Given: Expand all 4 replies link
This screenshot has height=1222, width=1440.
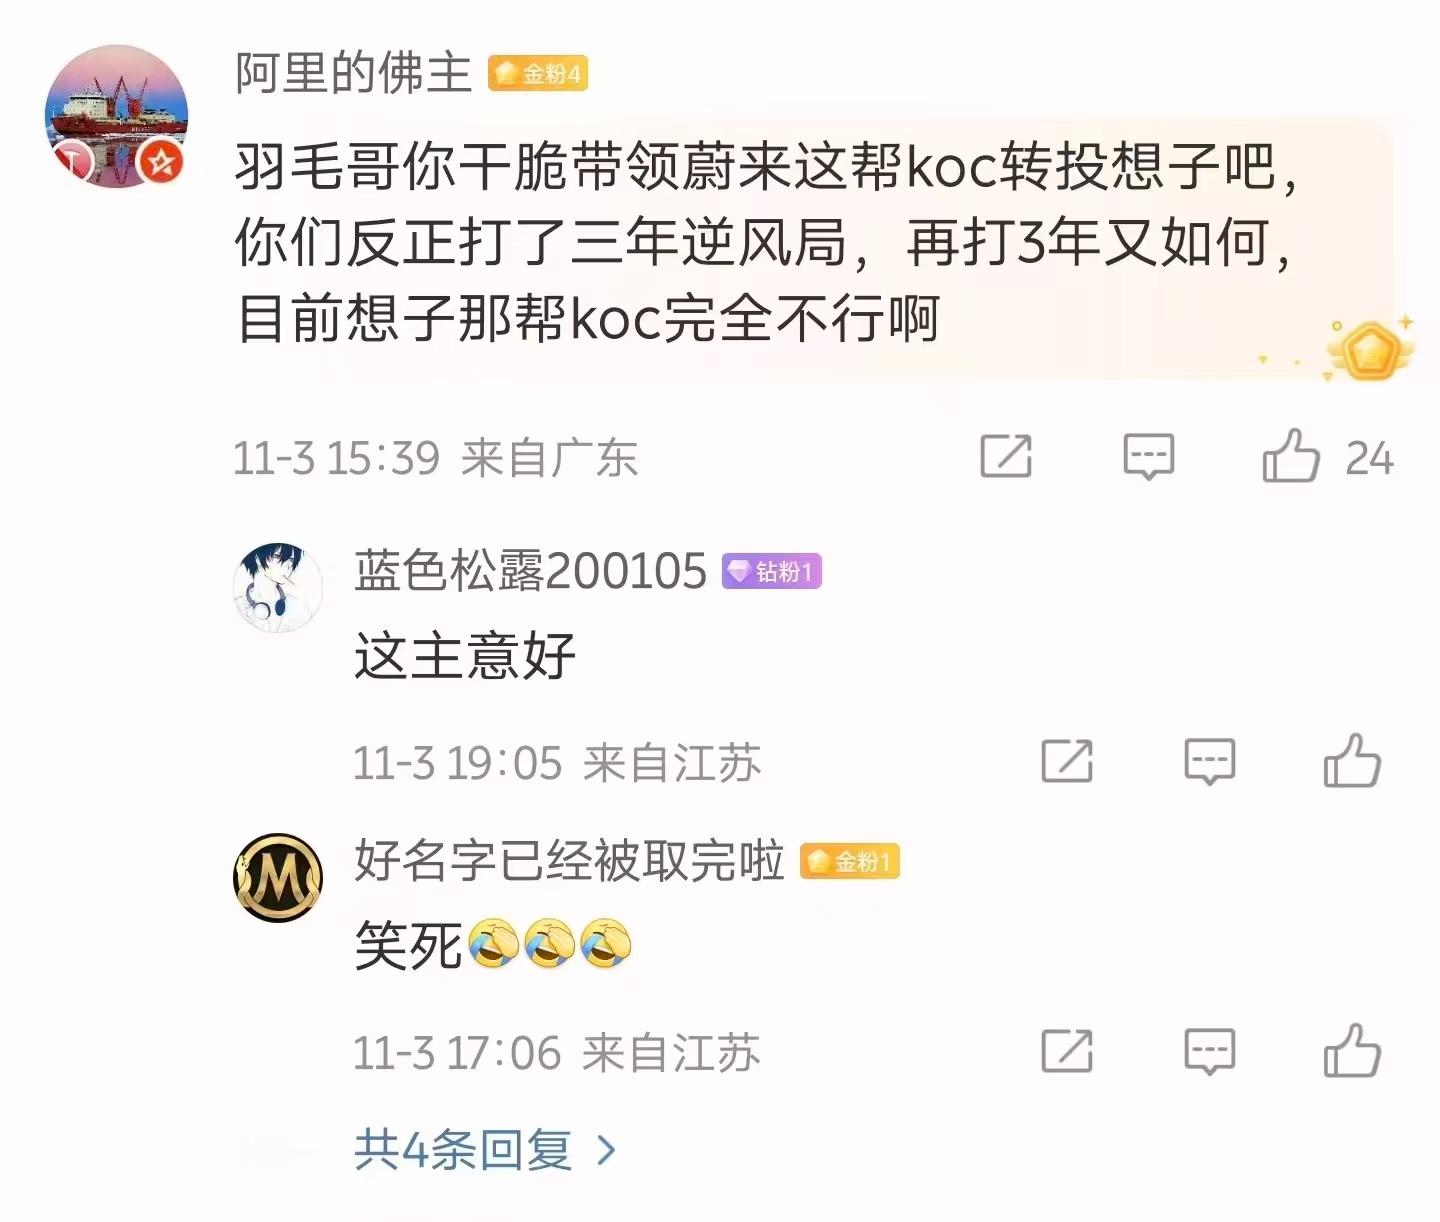Looking at the screenshot, I should (x=485, y=1150).
